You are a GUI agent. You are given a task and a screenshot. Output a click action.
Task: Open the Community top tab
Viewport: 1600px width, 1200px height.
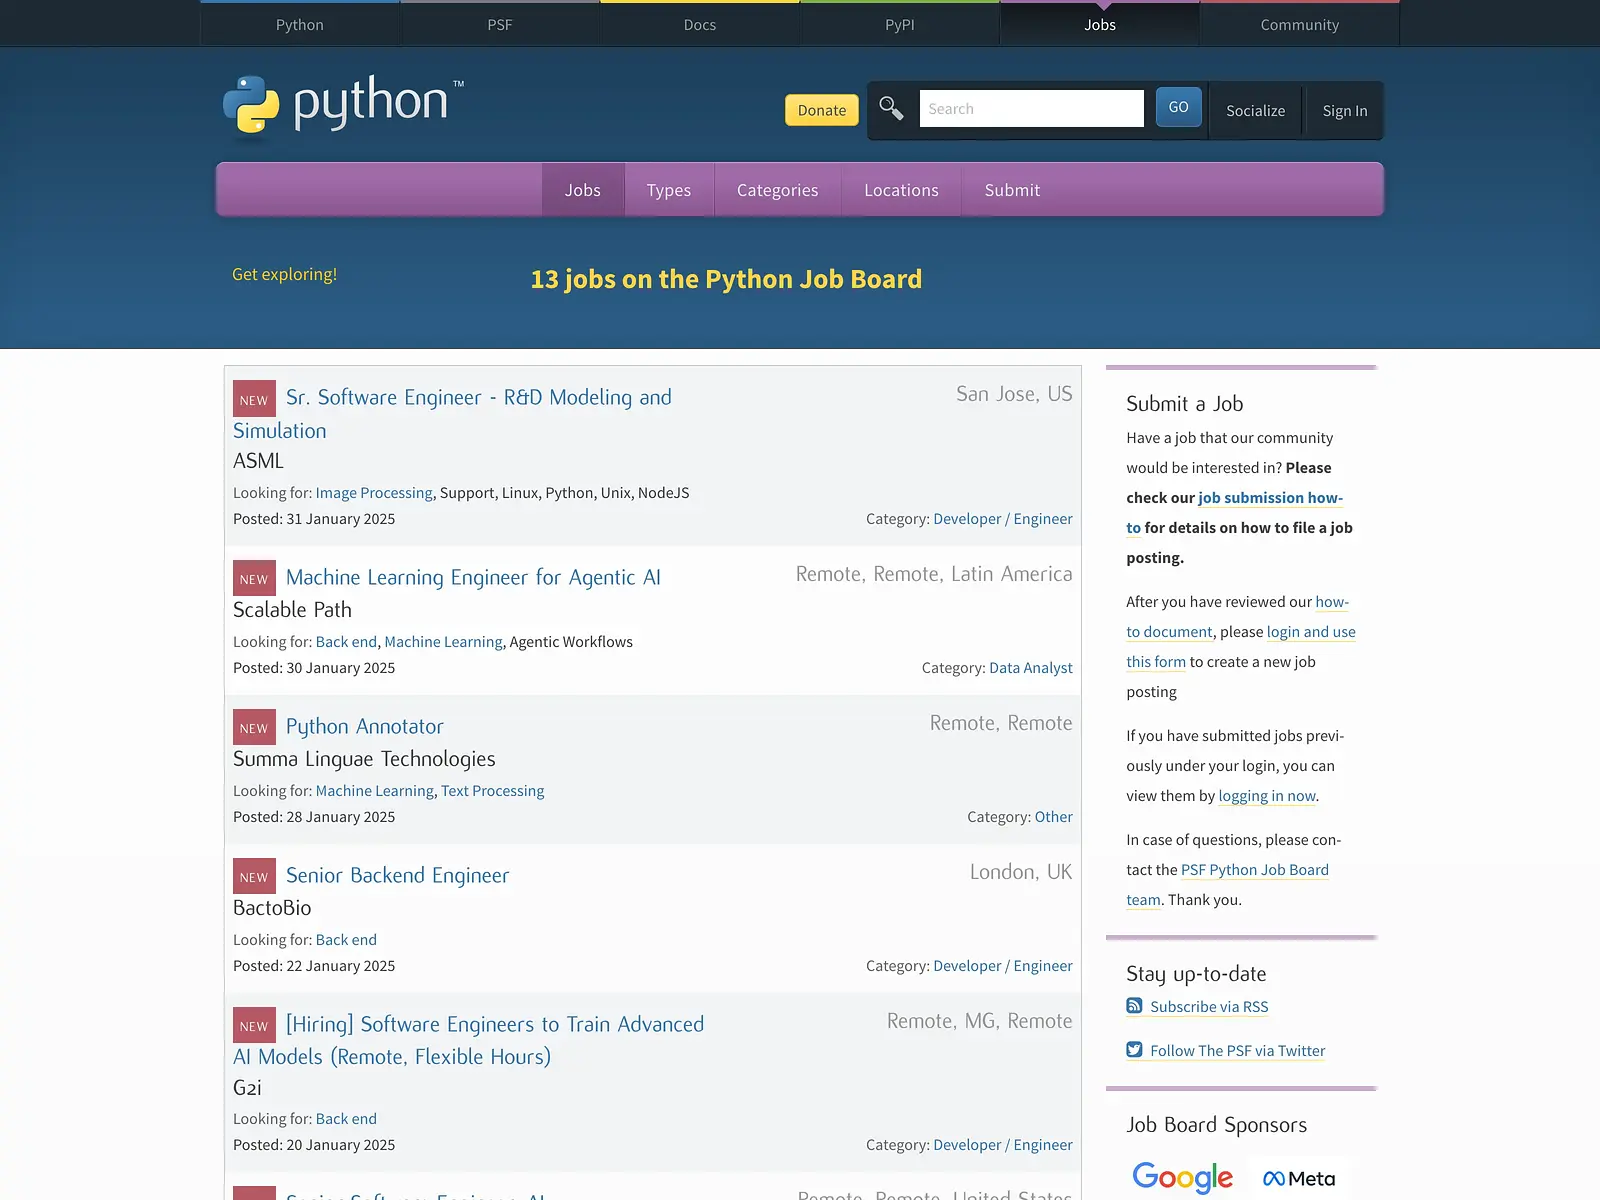tap(1299, 24)
